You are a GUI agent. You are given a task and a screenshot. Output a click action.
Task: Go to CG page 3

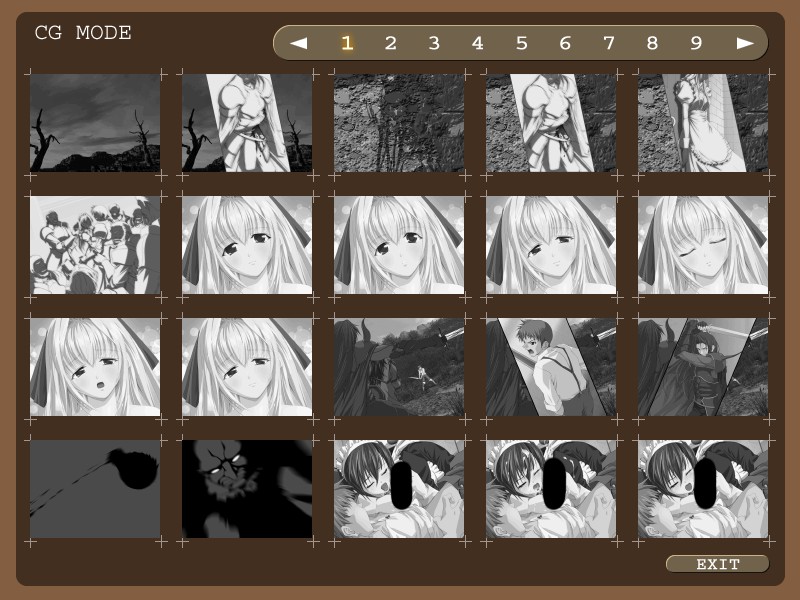[x=434, y=43]
